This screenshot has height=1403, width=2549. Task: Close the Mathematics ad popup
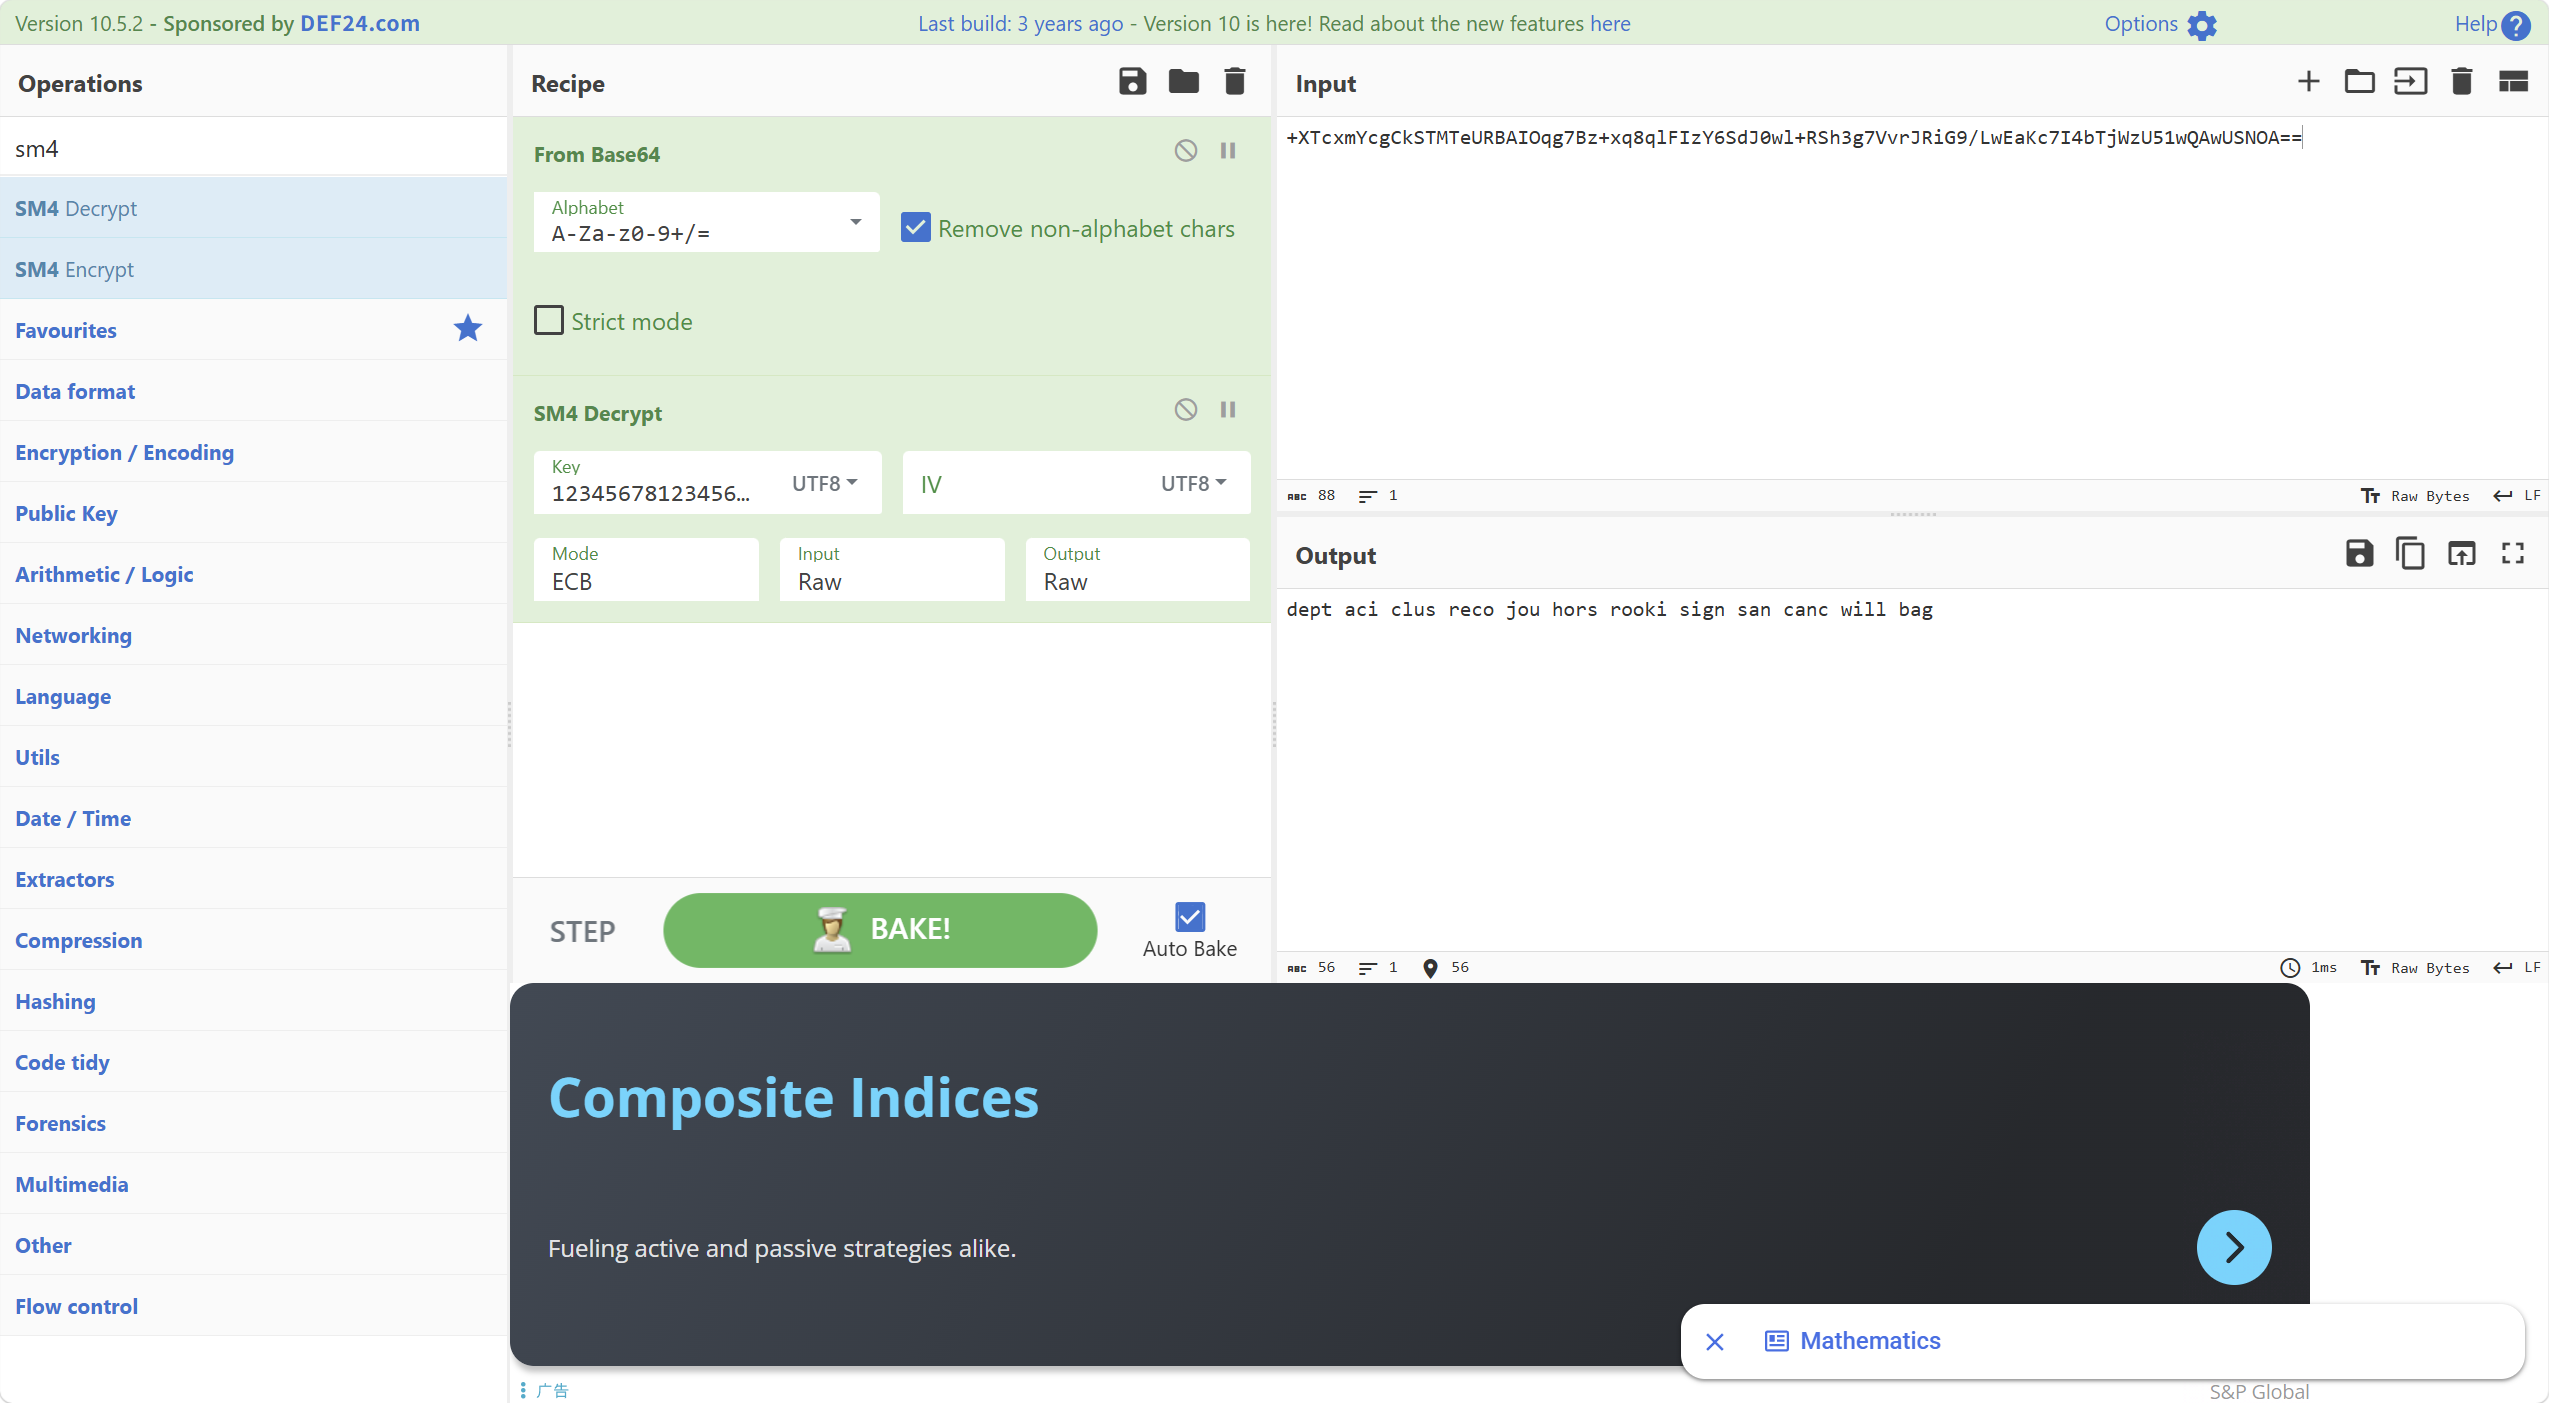(1715, 1342)
